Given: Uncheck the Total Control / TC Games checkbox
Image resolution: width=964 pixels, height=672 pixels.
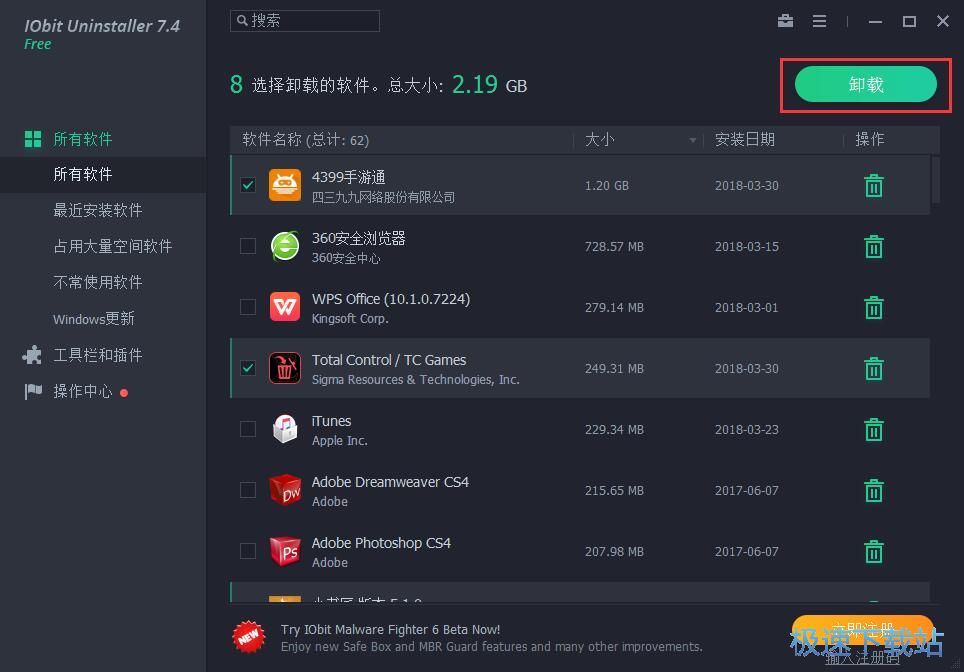Looking at the screenshot, I should click(248, 368).
